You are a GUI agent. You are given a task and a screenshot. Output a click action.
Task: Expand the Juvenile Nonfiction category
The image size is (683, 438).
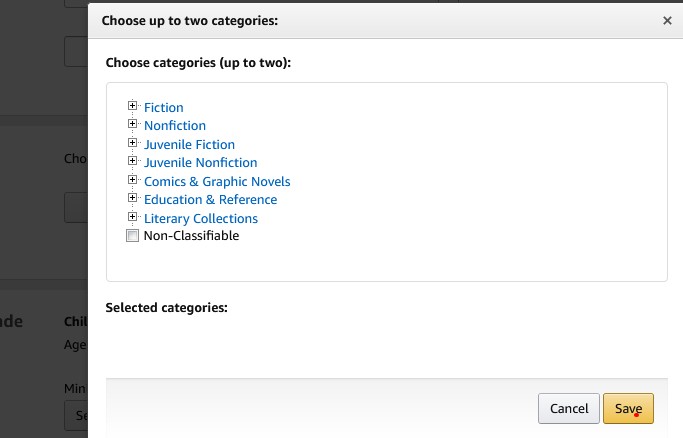pyautogui.click(x=132, y=161)
